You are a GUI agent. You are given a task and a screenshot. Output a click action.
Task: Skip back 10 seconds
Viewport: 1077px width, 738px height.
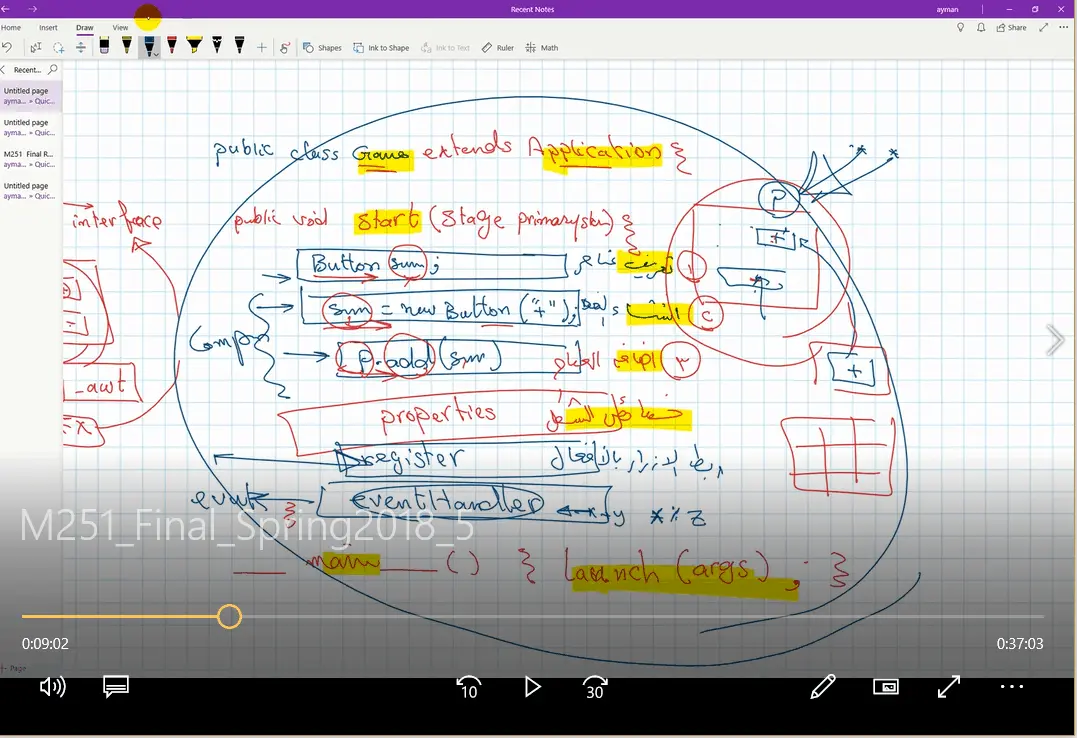click(x=469, y=687)
